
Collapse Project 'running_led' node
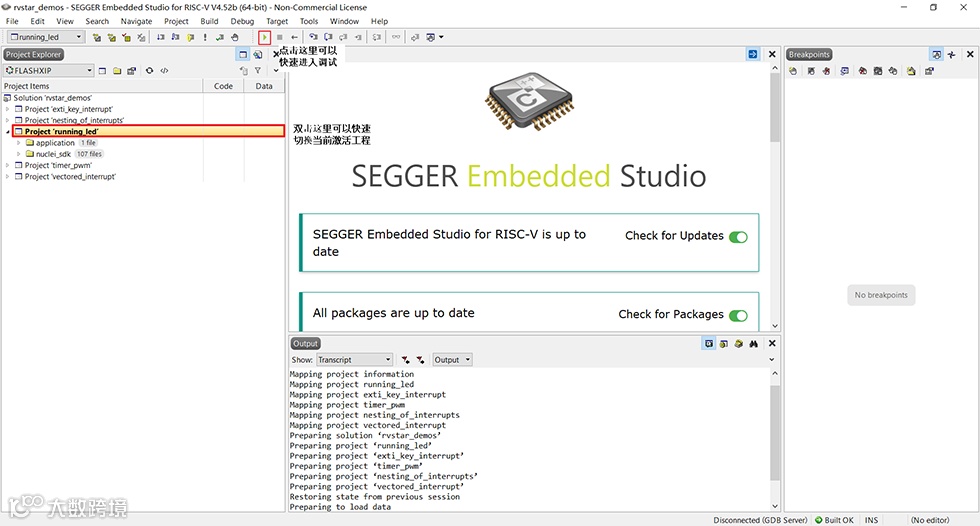[8, 132]
